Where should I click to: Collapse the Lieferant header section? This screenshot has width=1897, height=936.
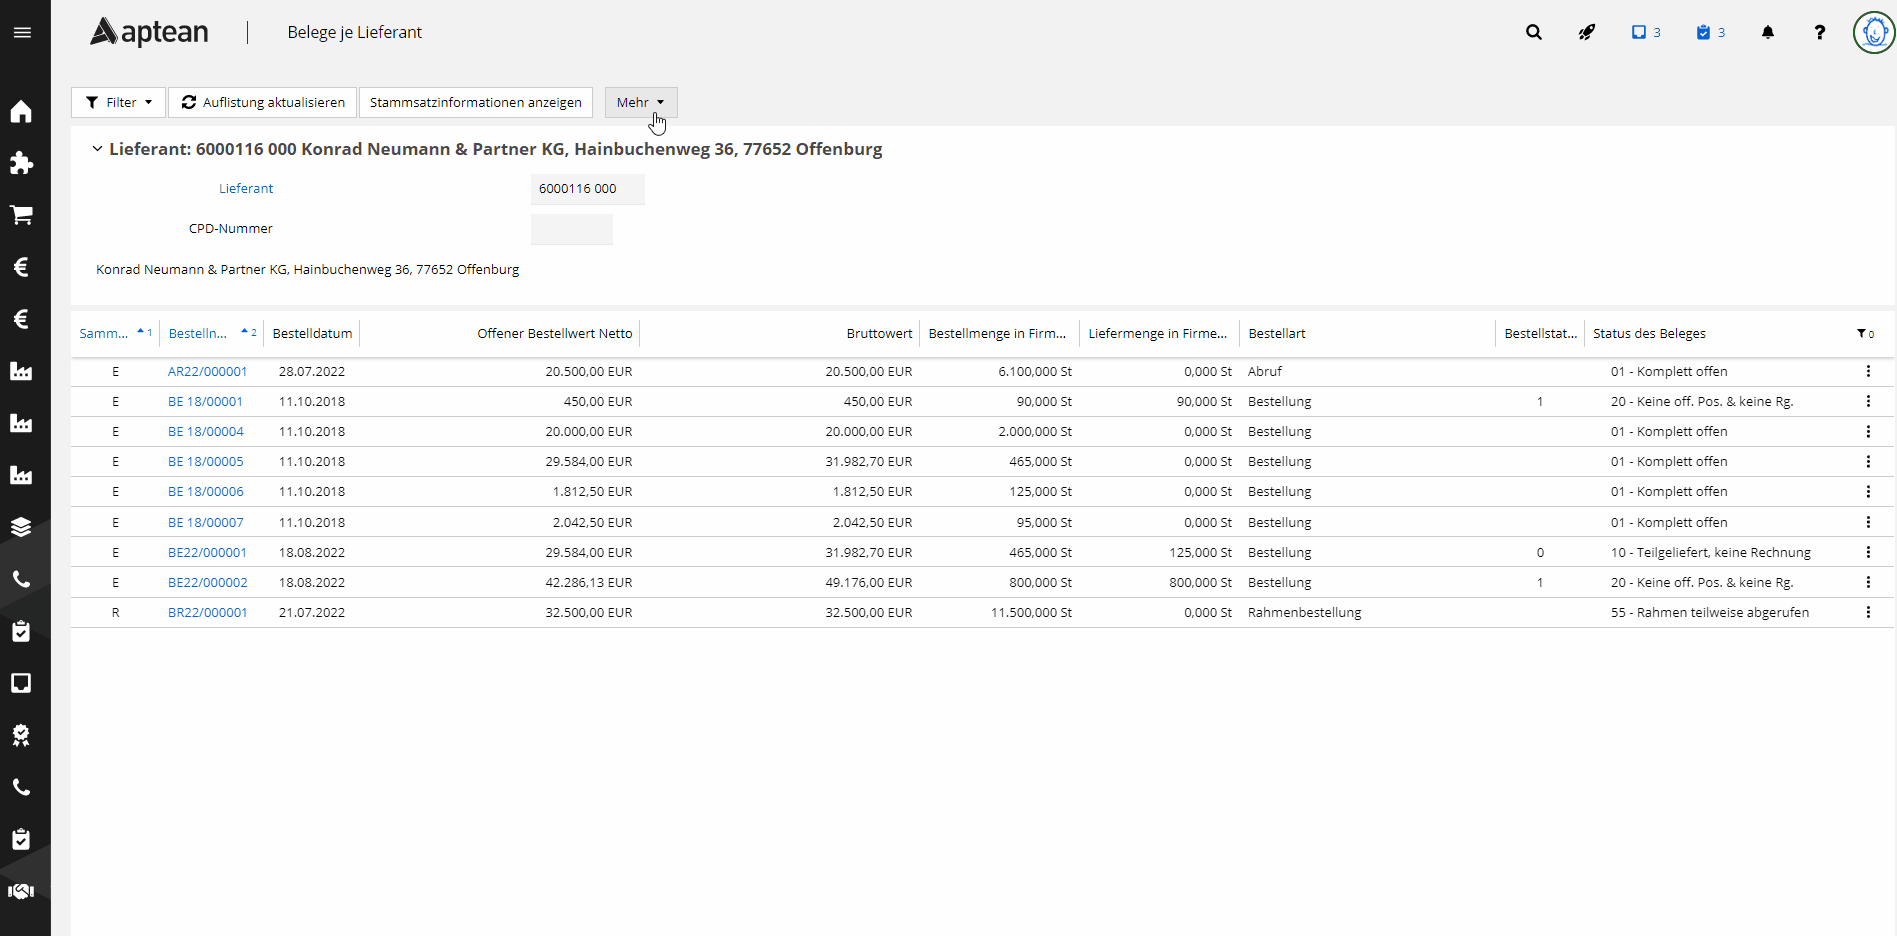pyautogui.click(x=97, y=149)
